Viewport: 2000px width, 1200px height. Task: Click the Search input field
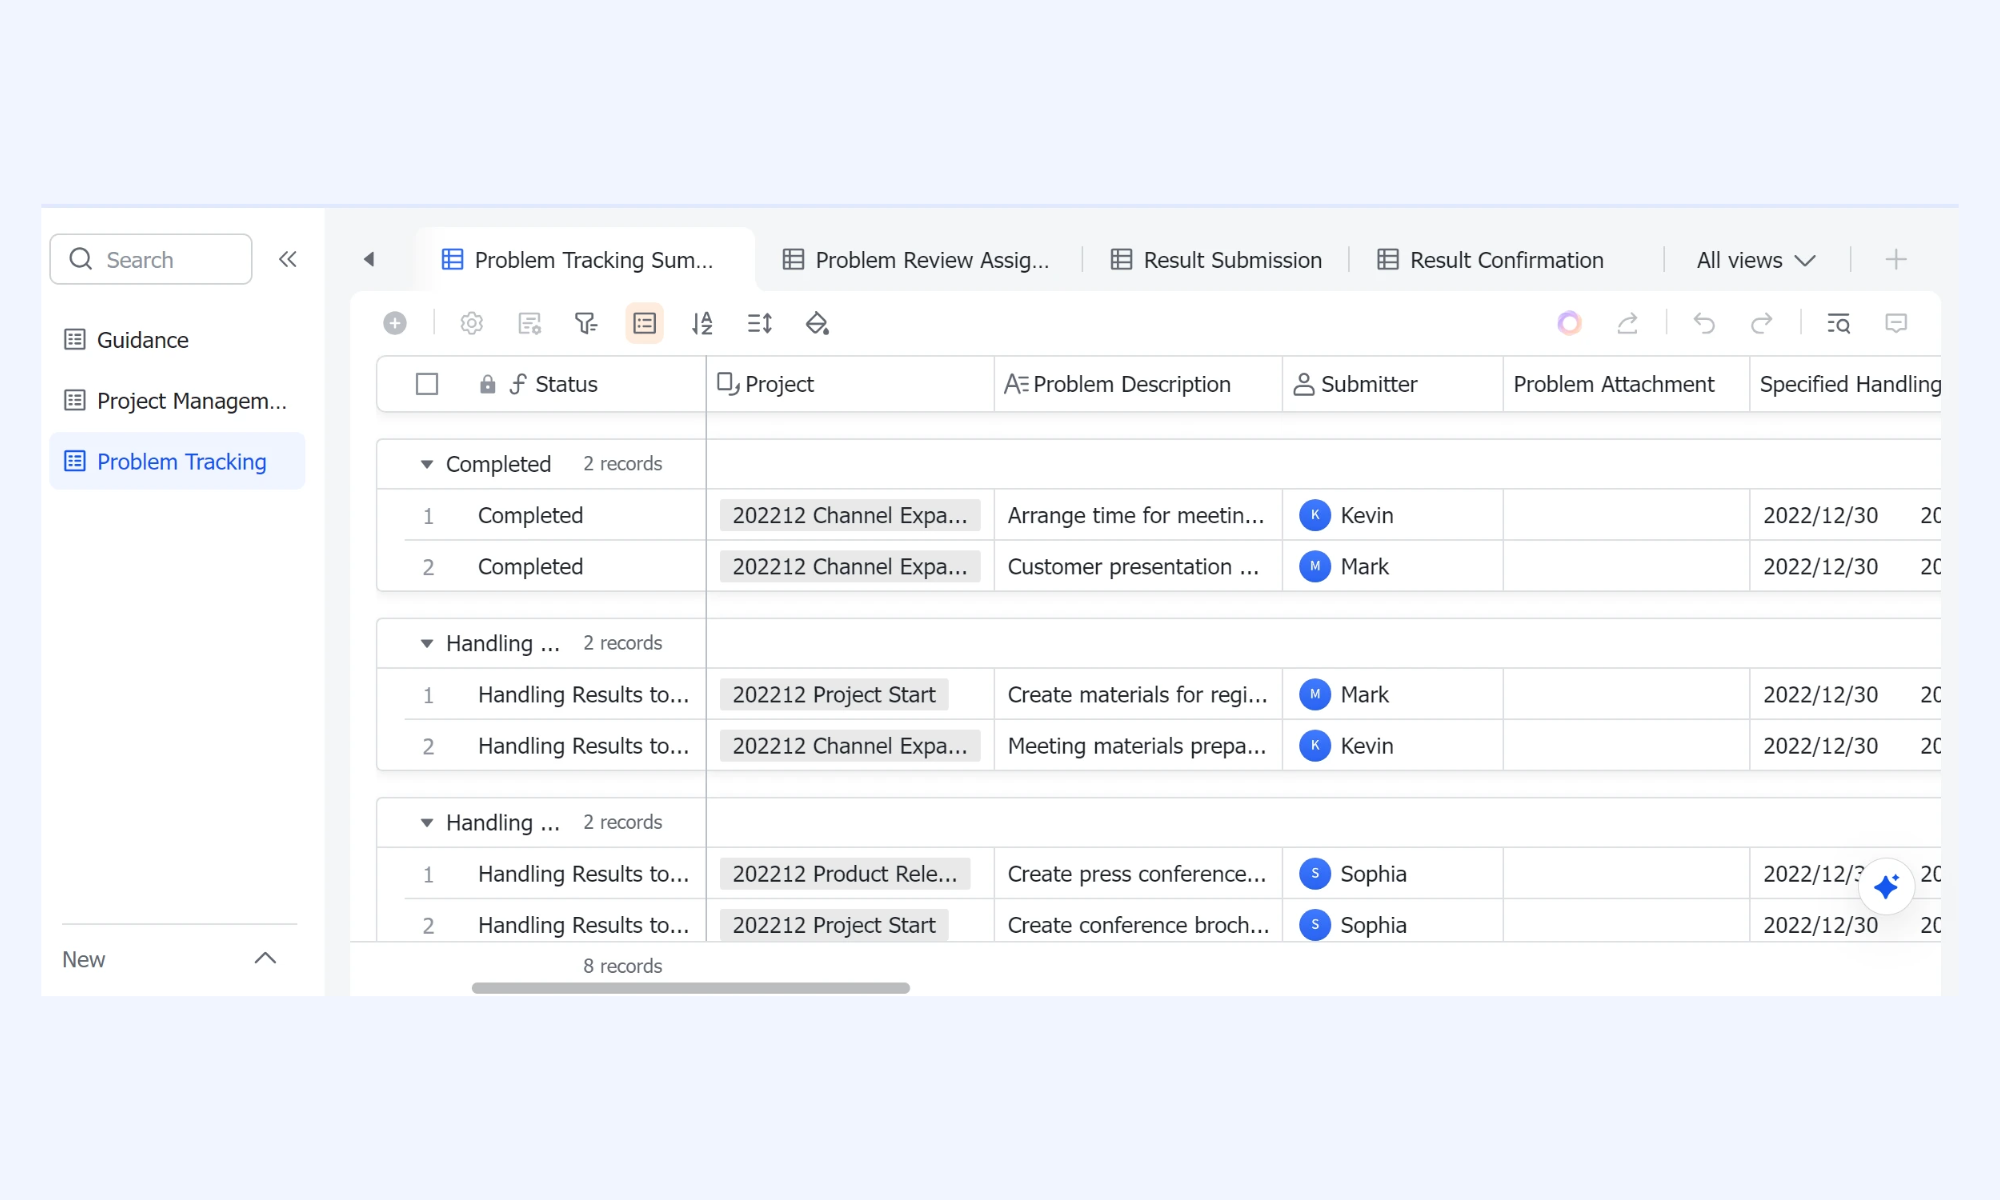(x=151, y=260)
